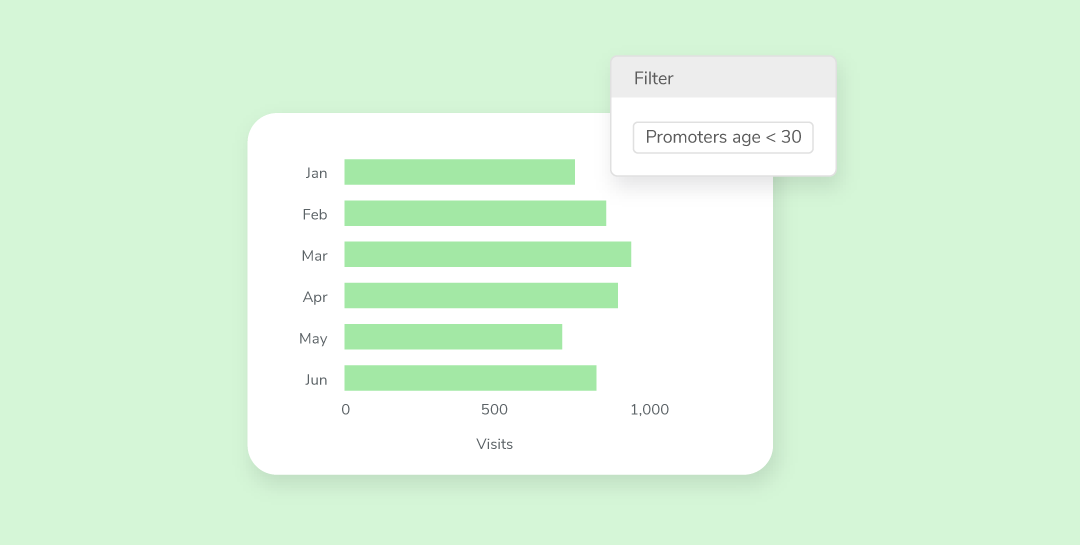1080x545 pixels.
Task: Click empty white area of Filter panel body
Action: coord(723,164)
